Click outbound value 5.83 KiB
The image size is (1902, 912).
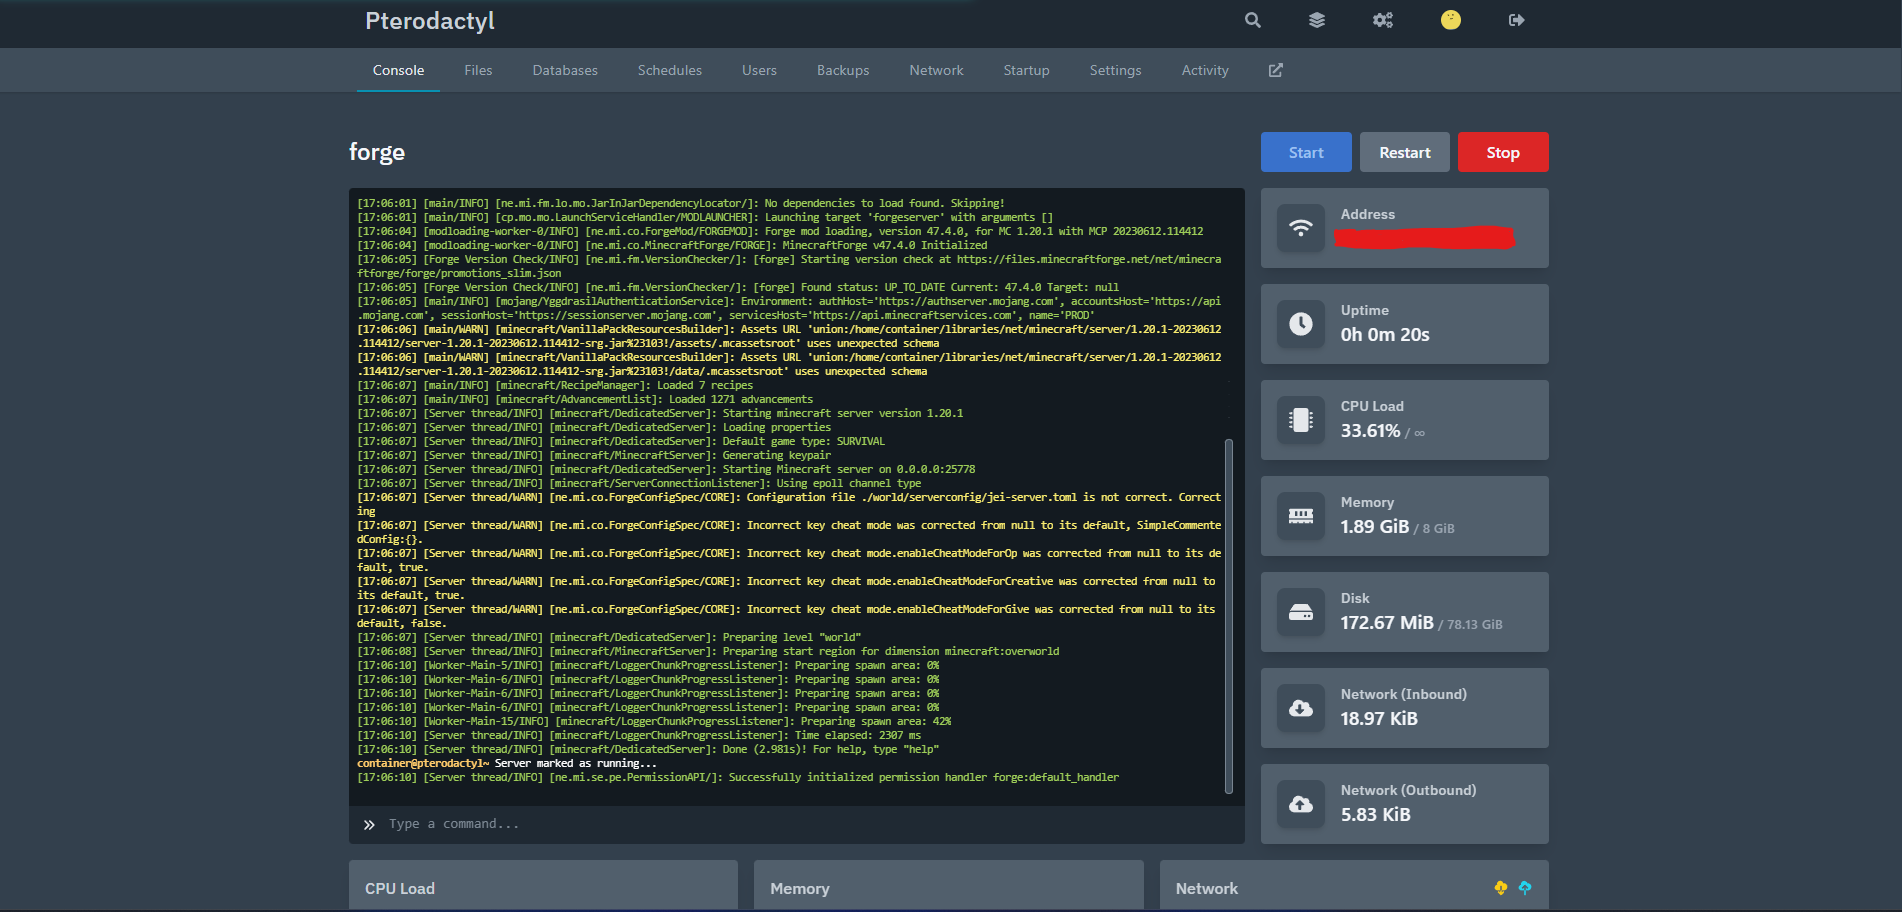click(x=1376, y=815)
